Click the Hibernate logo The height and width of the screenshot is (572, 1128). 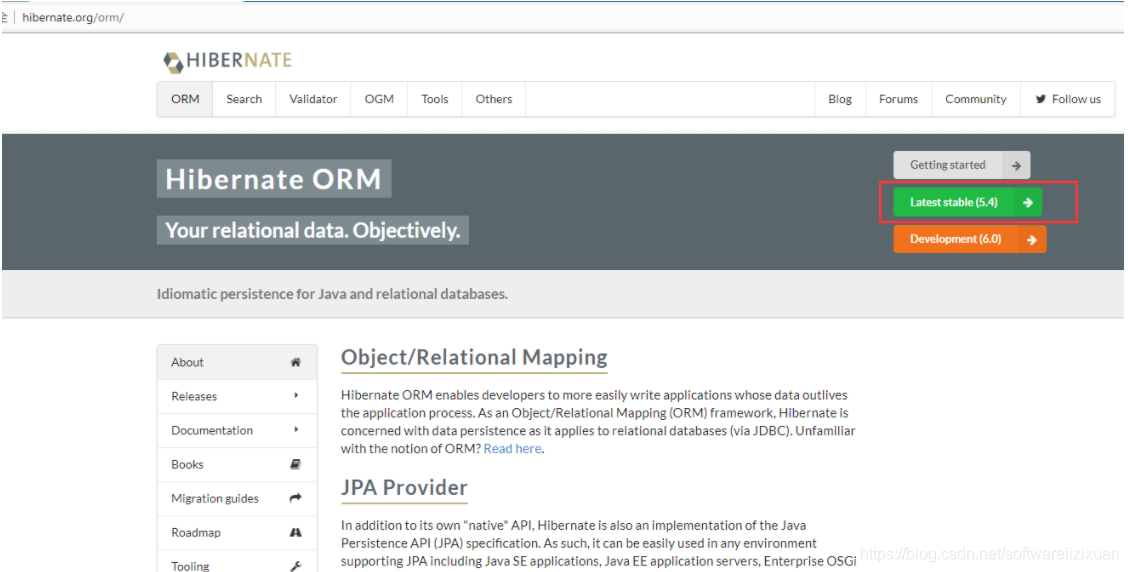pyautogui.click(x=227, y=60)
